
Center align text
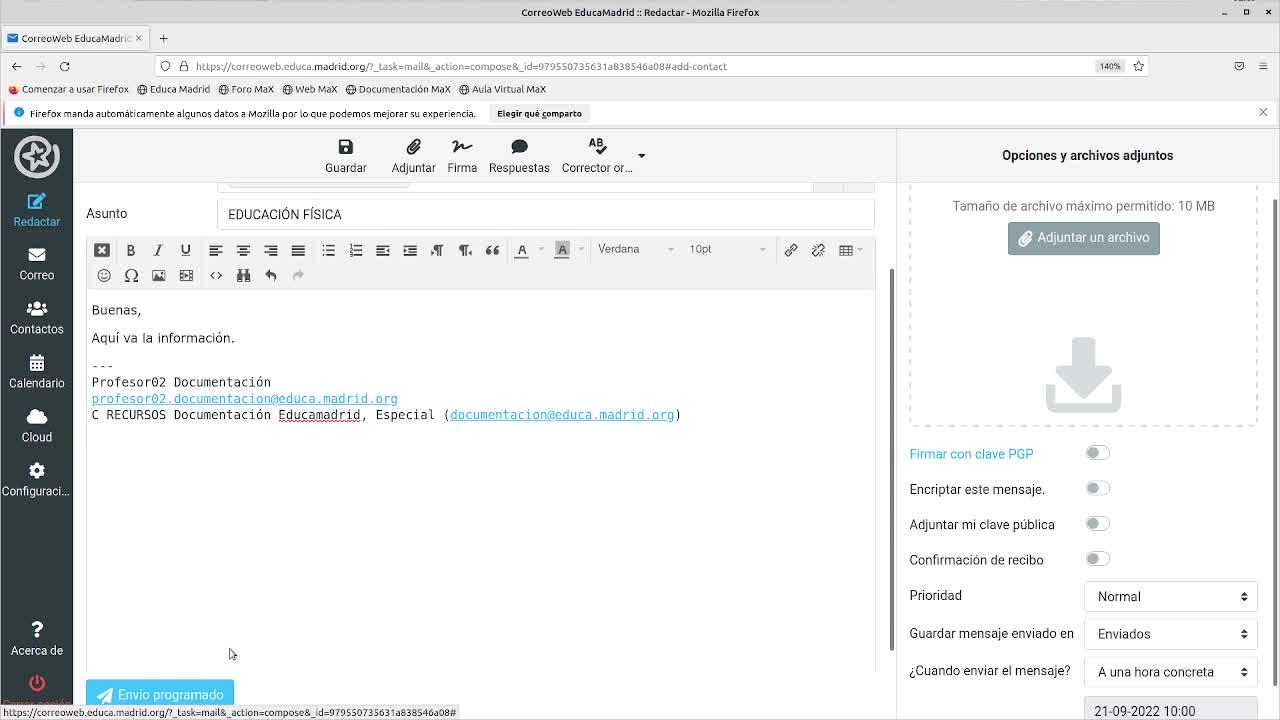[x=243, y=250]
